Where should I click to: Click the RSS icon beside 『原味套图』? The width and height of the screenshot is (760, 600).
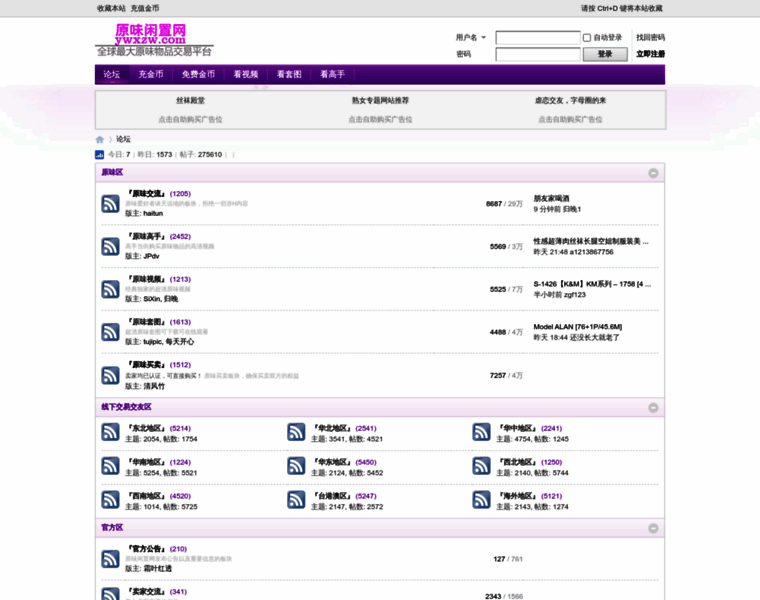[x=110, y=332]
